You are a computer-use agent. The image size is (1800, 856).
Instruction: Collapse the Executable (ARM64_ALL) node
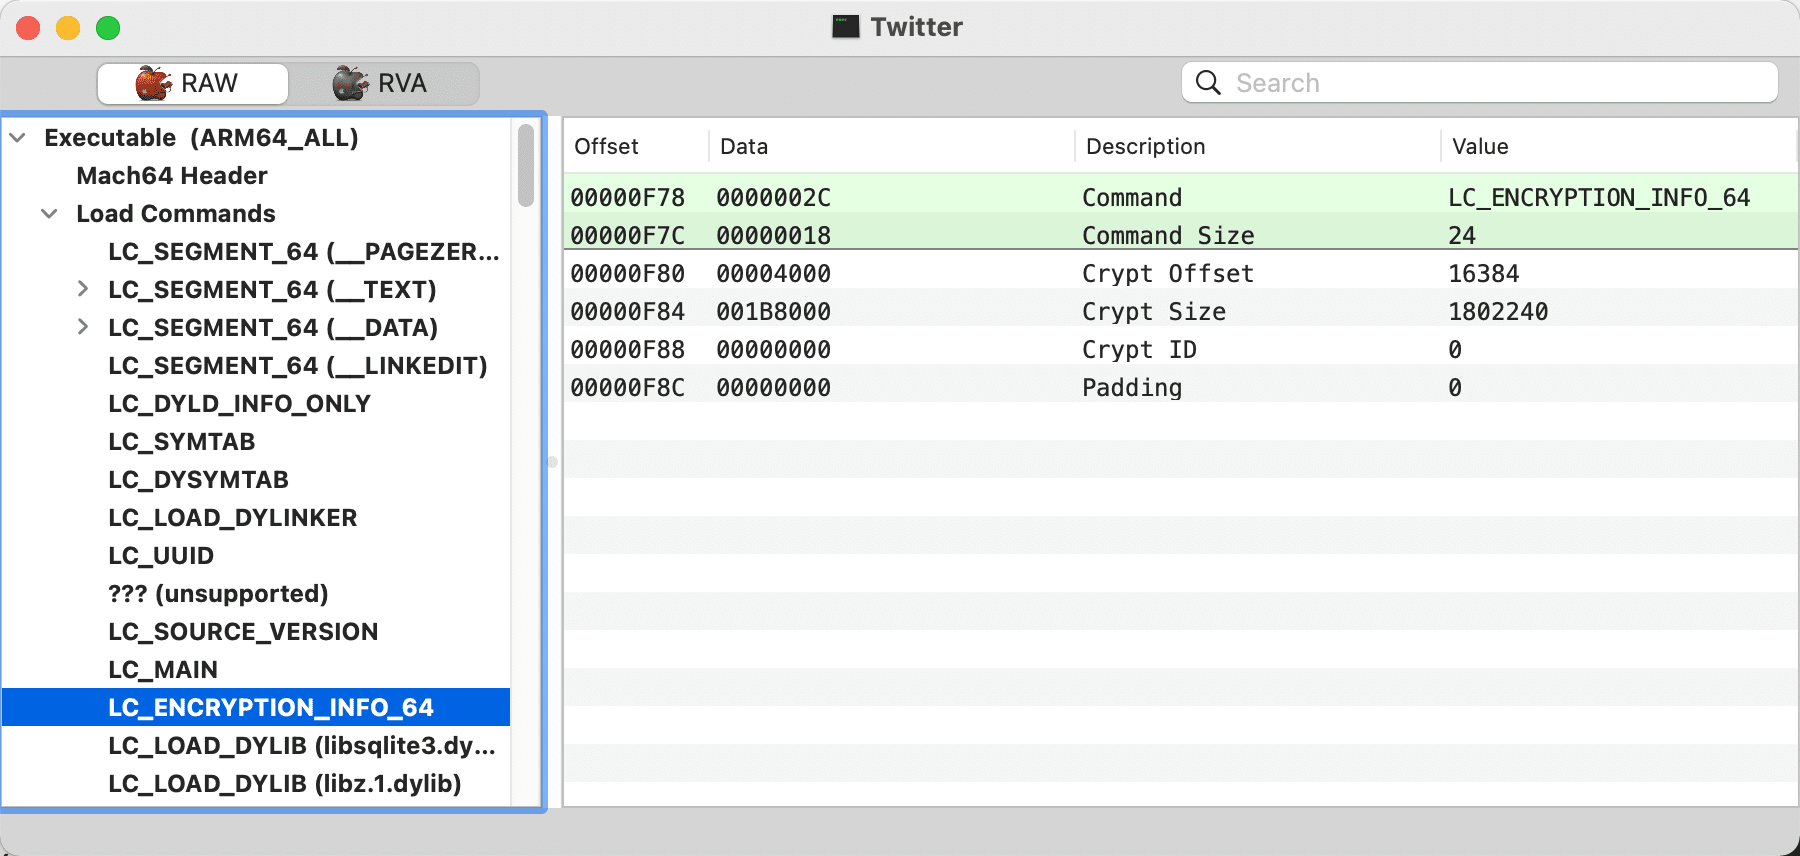[x=17, y=137]
